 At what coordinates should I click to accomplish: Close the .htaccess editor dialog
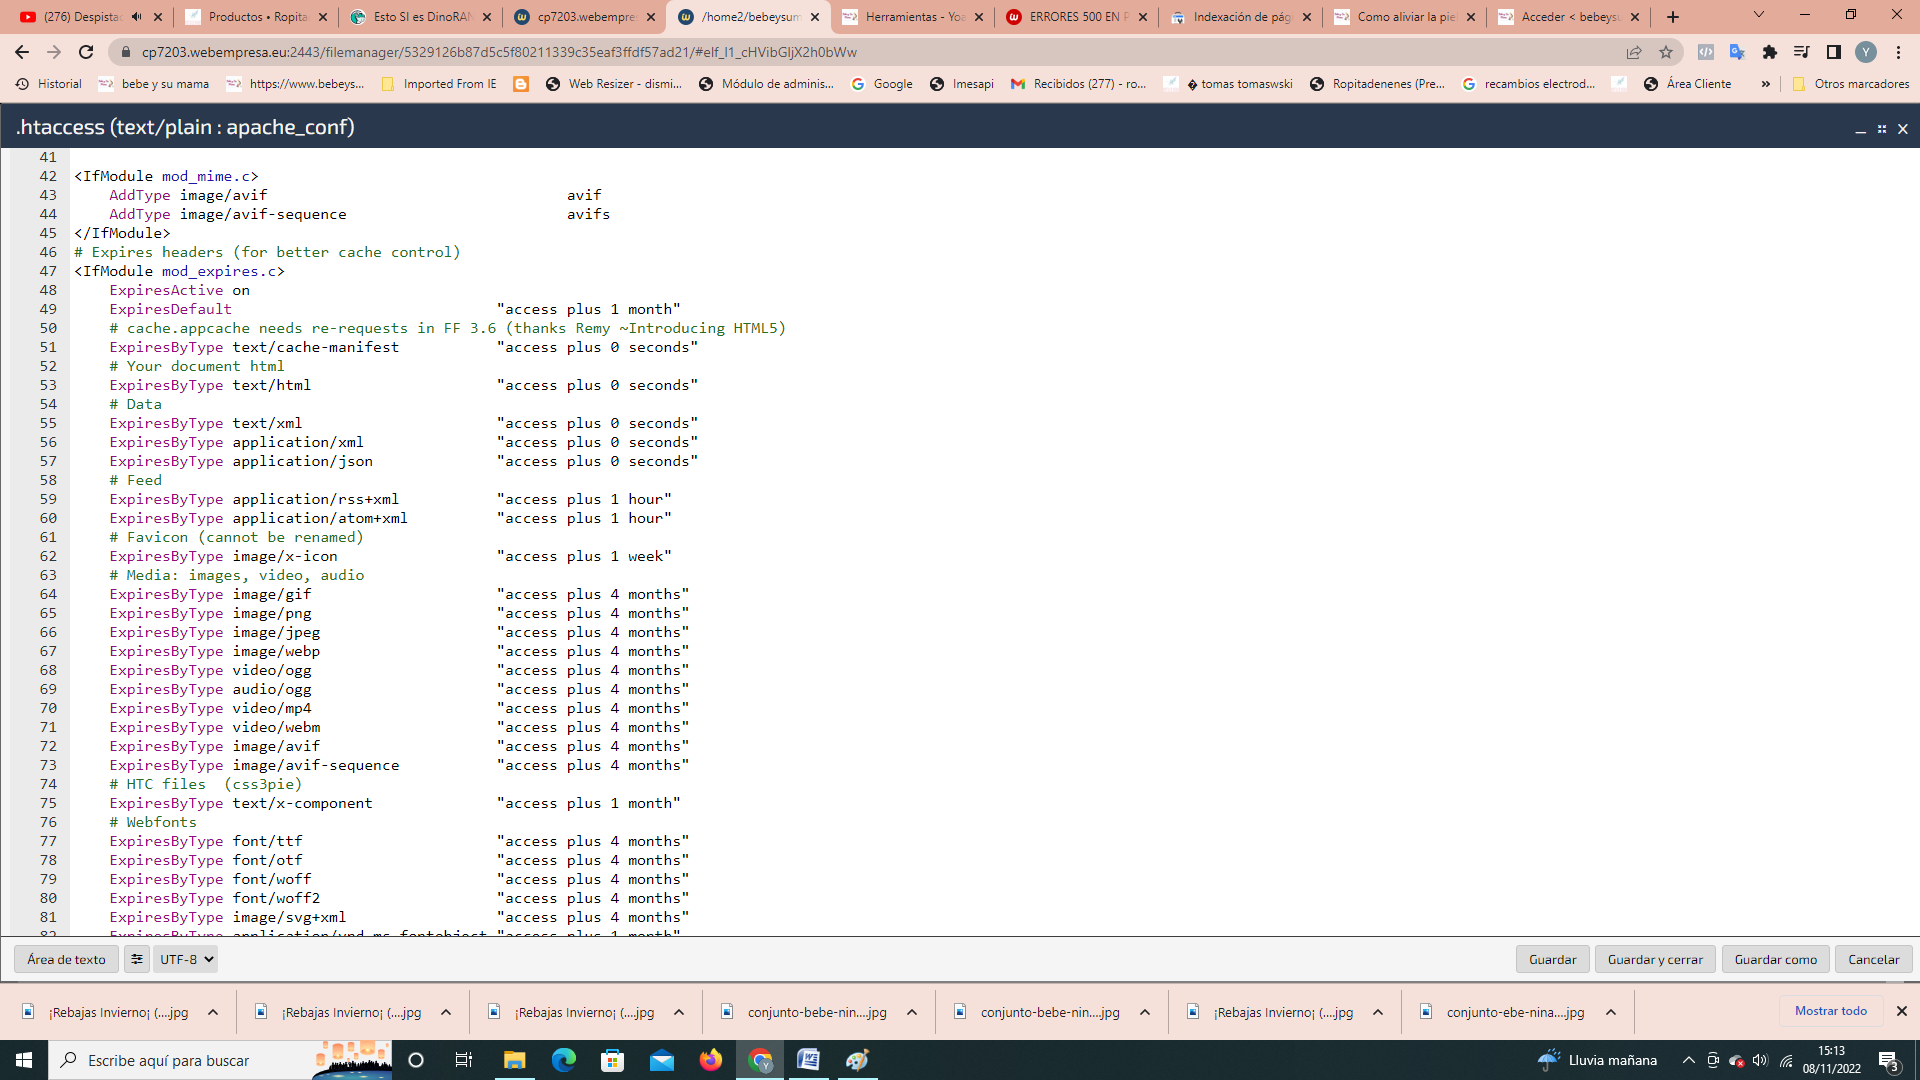(1903, 129)
